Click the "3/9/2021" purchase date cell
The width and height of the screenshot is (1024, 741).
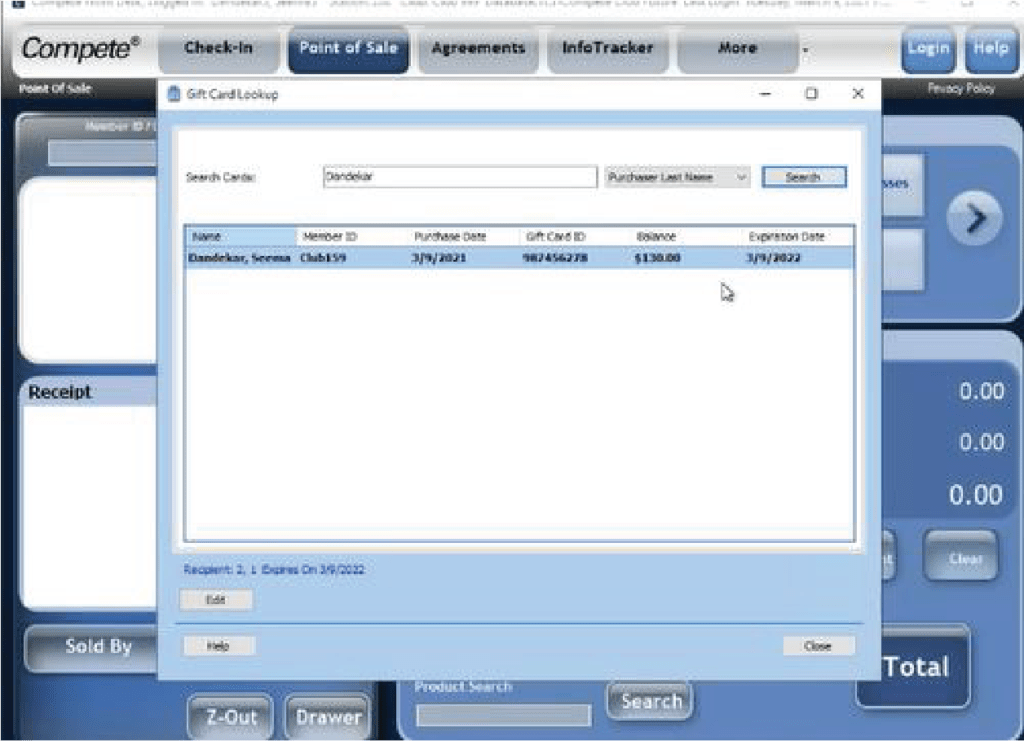point(439,258)
